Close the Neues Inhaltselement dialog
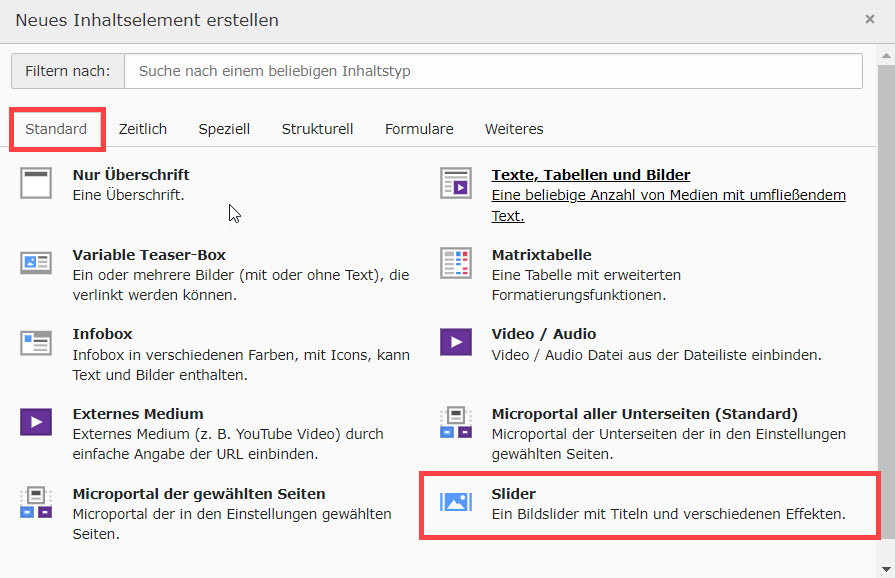895x578 pixels. coord(870,19)
